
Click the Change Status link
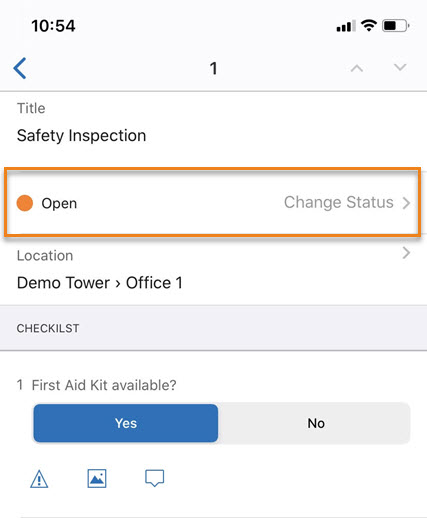[338, 202]
